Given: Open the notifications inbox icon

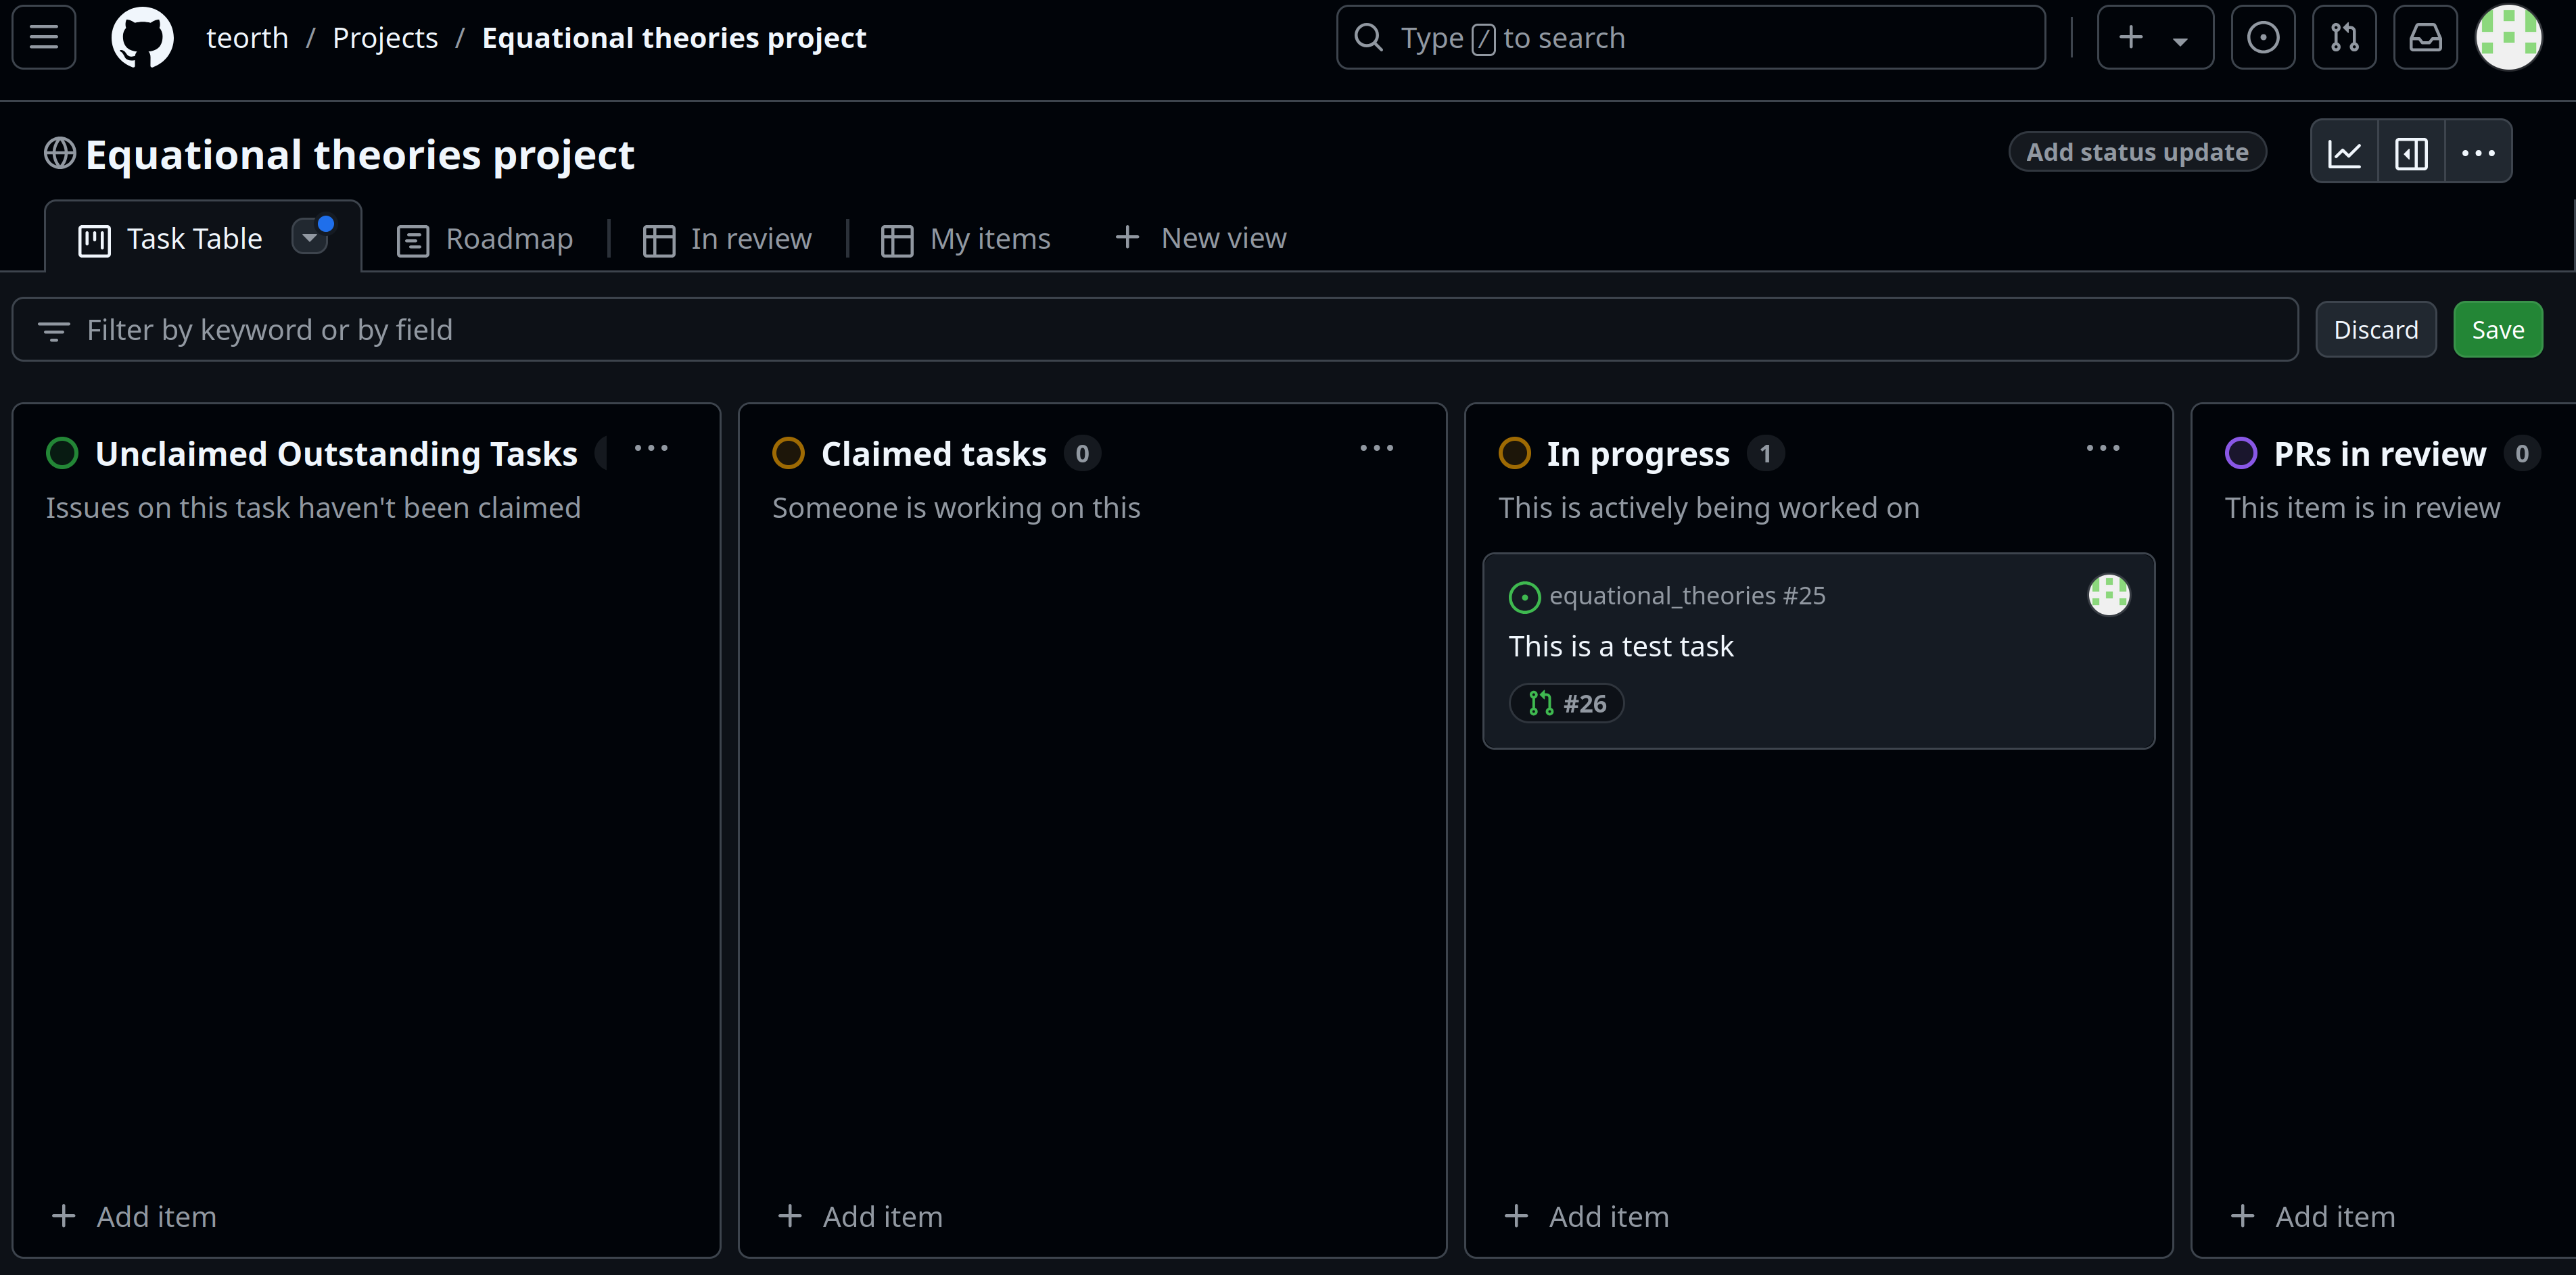Looking at the screenshot, I should pos(2425,38).
